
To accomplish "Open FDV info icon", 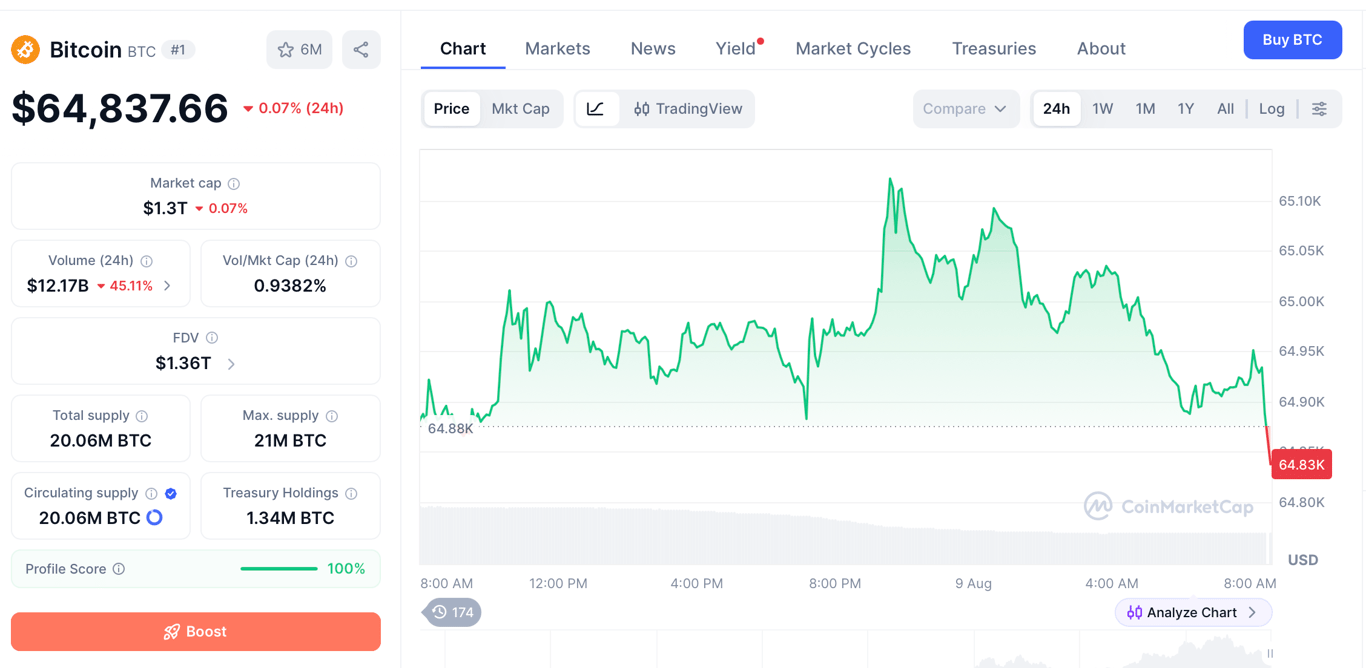I will pyautogui.click(x=212, y=338).
